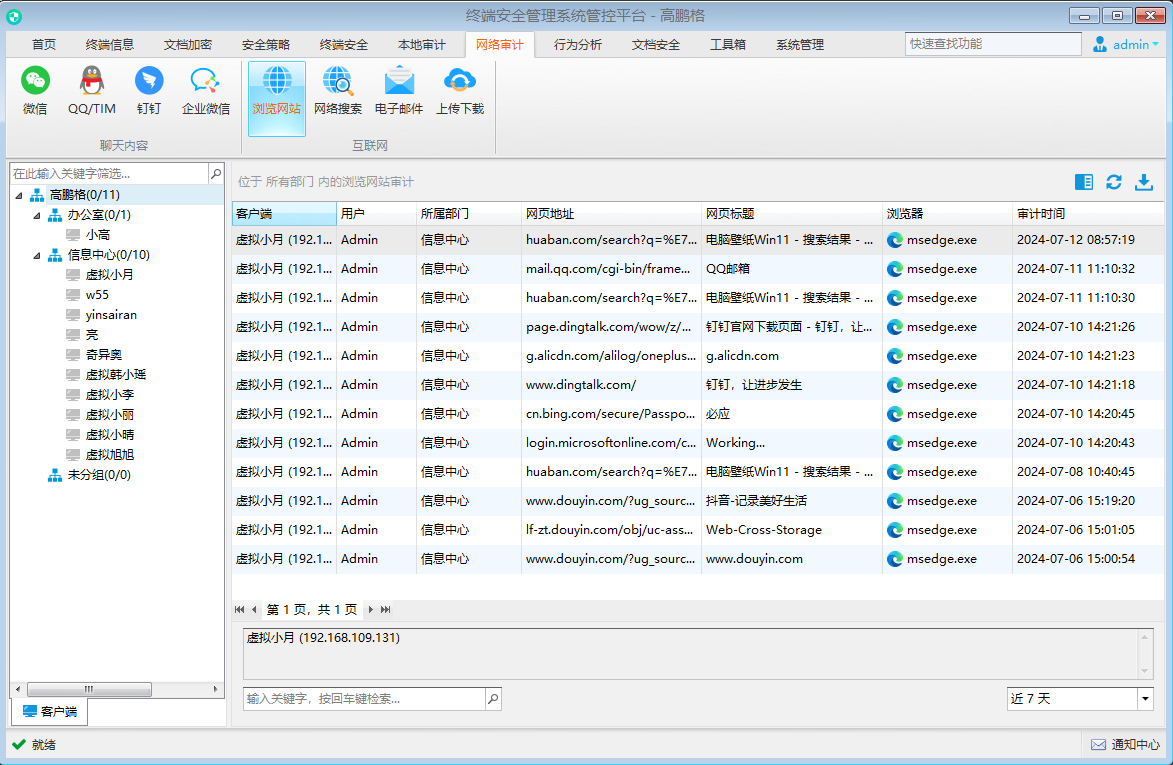Switch to the 终端安全 tab

[343, 45]
